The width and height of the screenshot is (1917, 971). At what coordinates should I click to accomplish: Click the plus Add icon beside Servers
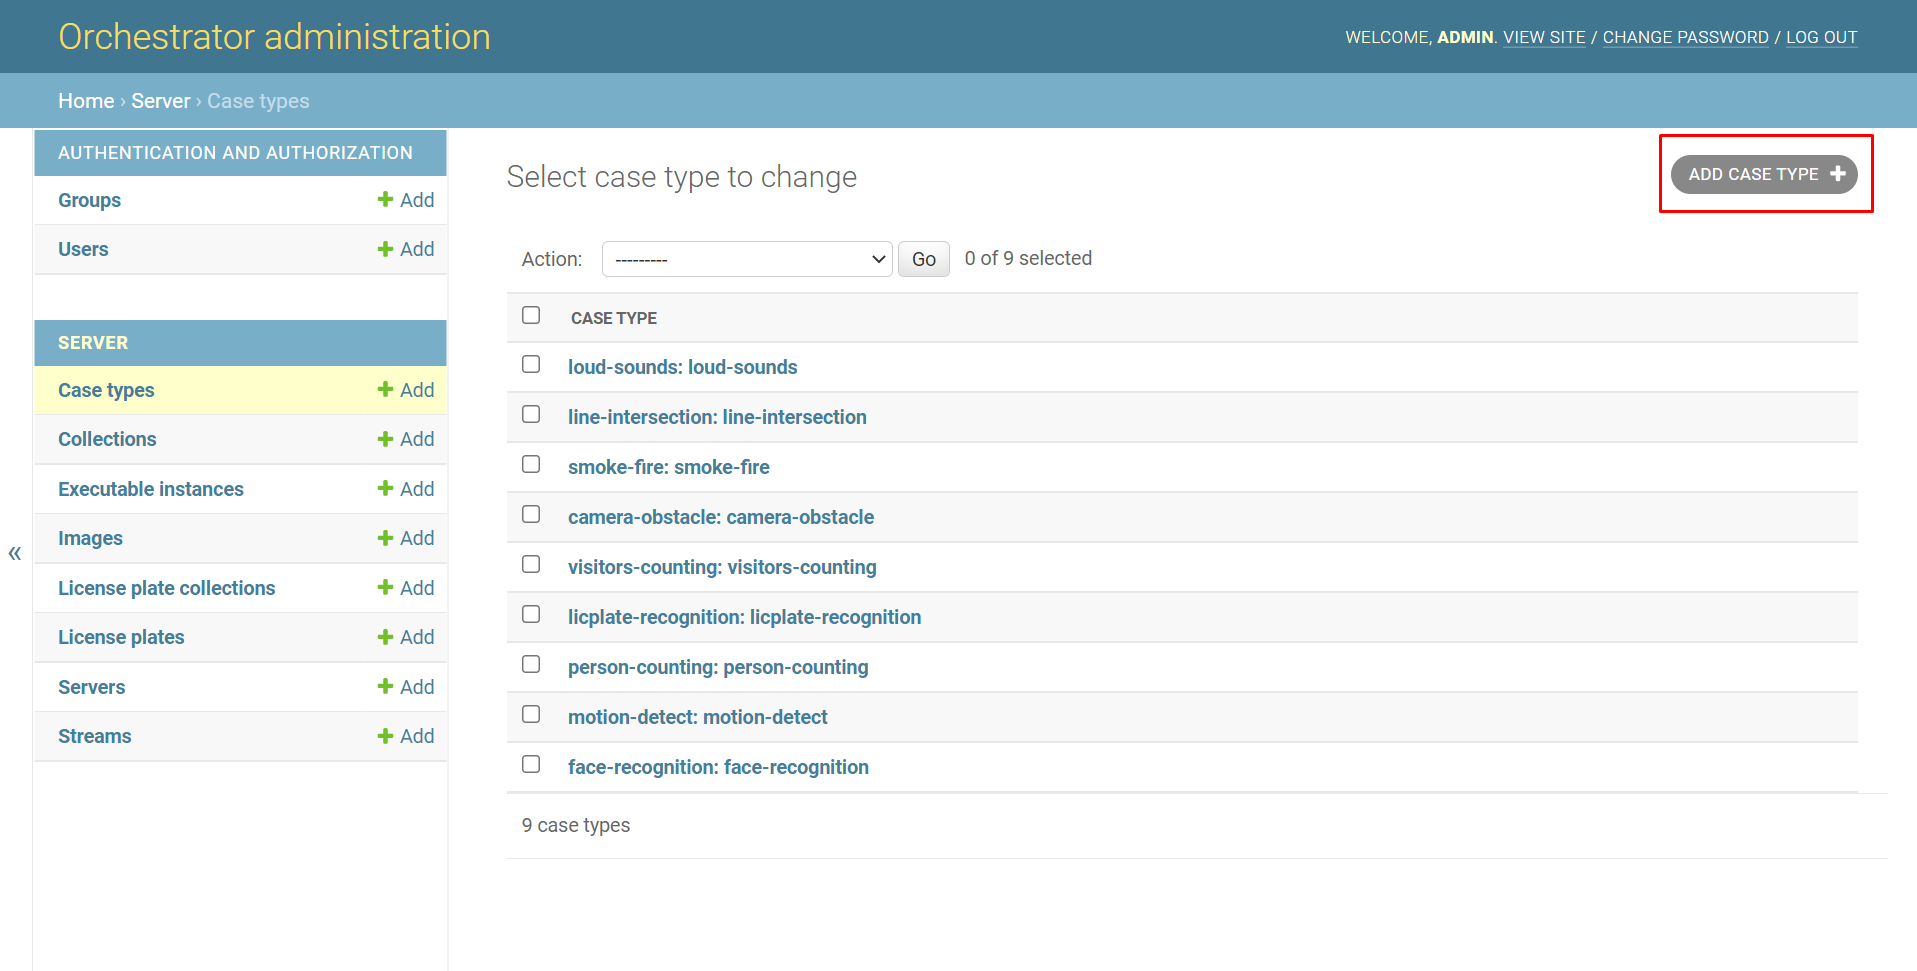click(x=385, y=687)
